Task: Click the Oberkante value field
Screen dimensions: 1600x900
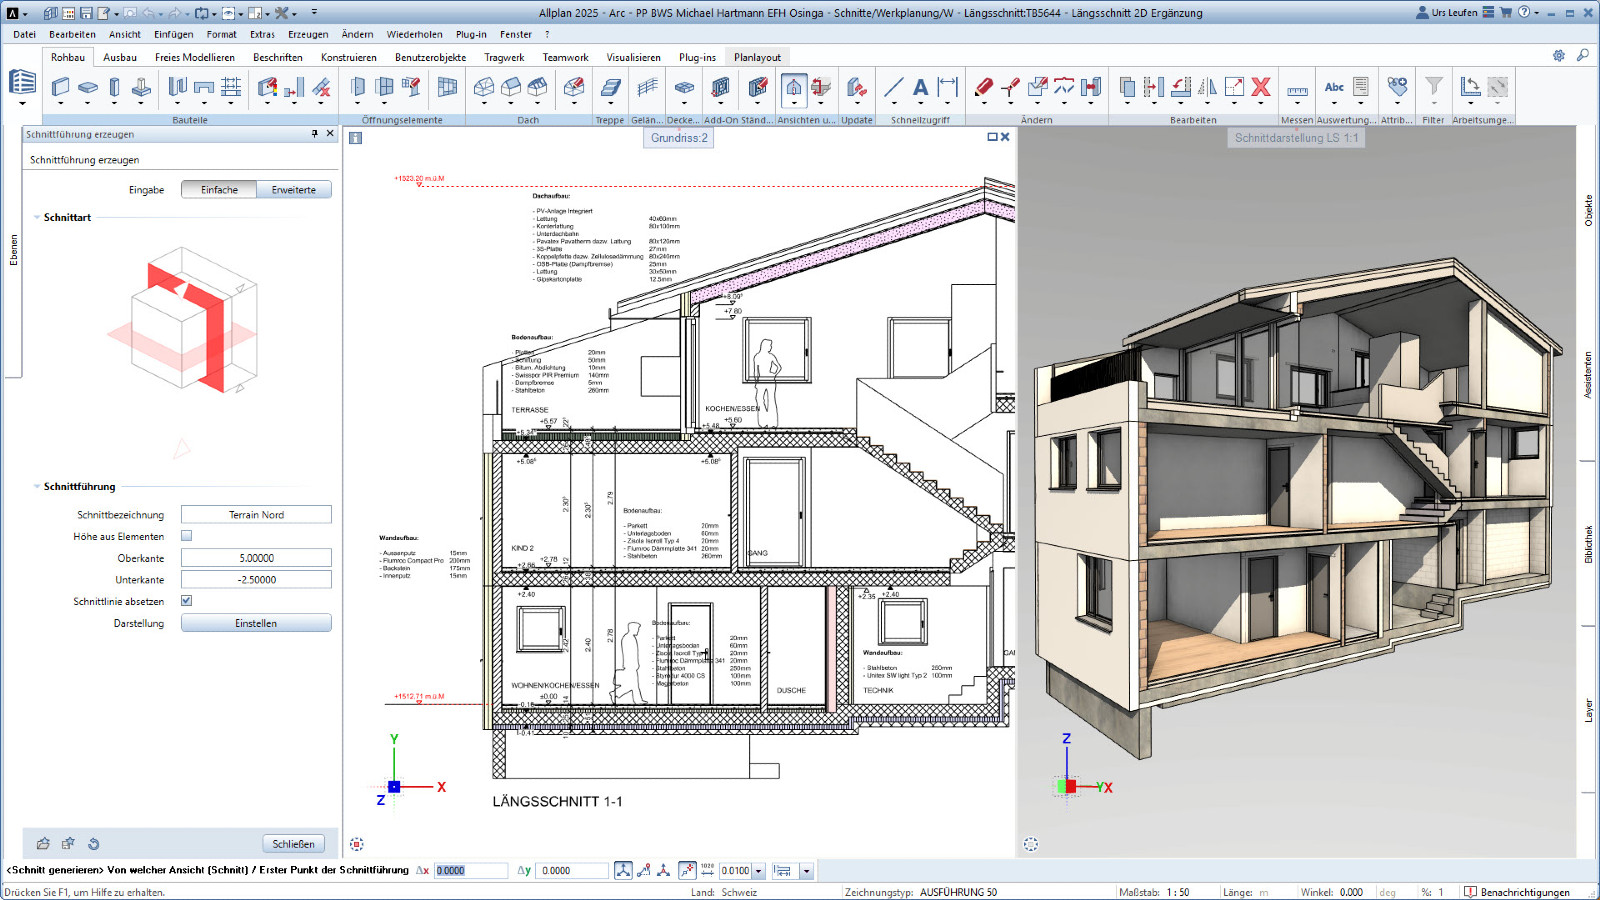Action: (x=256, y=558)
